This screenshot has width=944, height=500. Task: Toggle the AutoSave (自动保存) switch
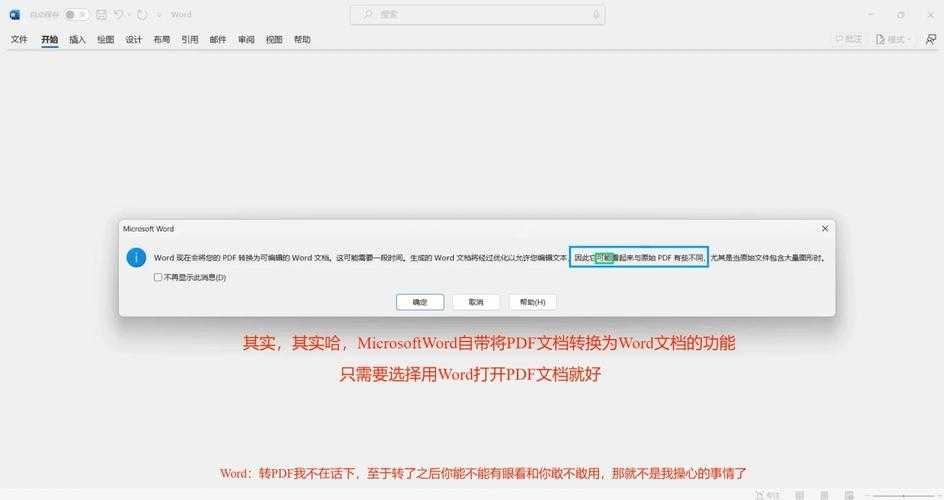[x=77, y=15]
